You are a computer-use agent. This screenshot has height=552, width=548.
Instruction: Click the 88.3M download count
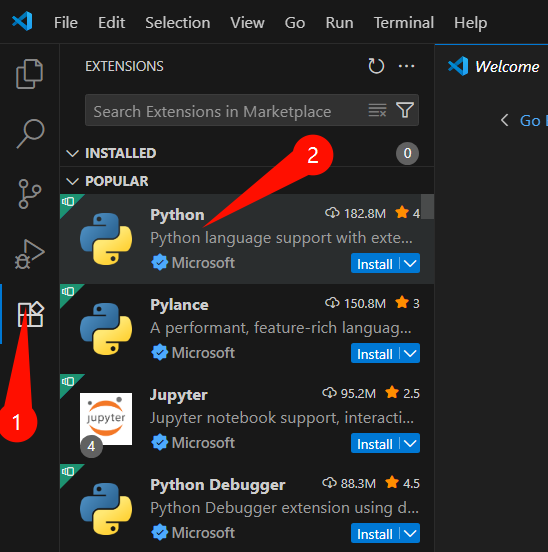(358, 484)
